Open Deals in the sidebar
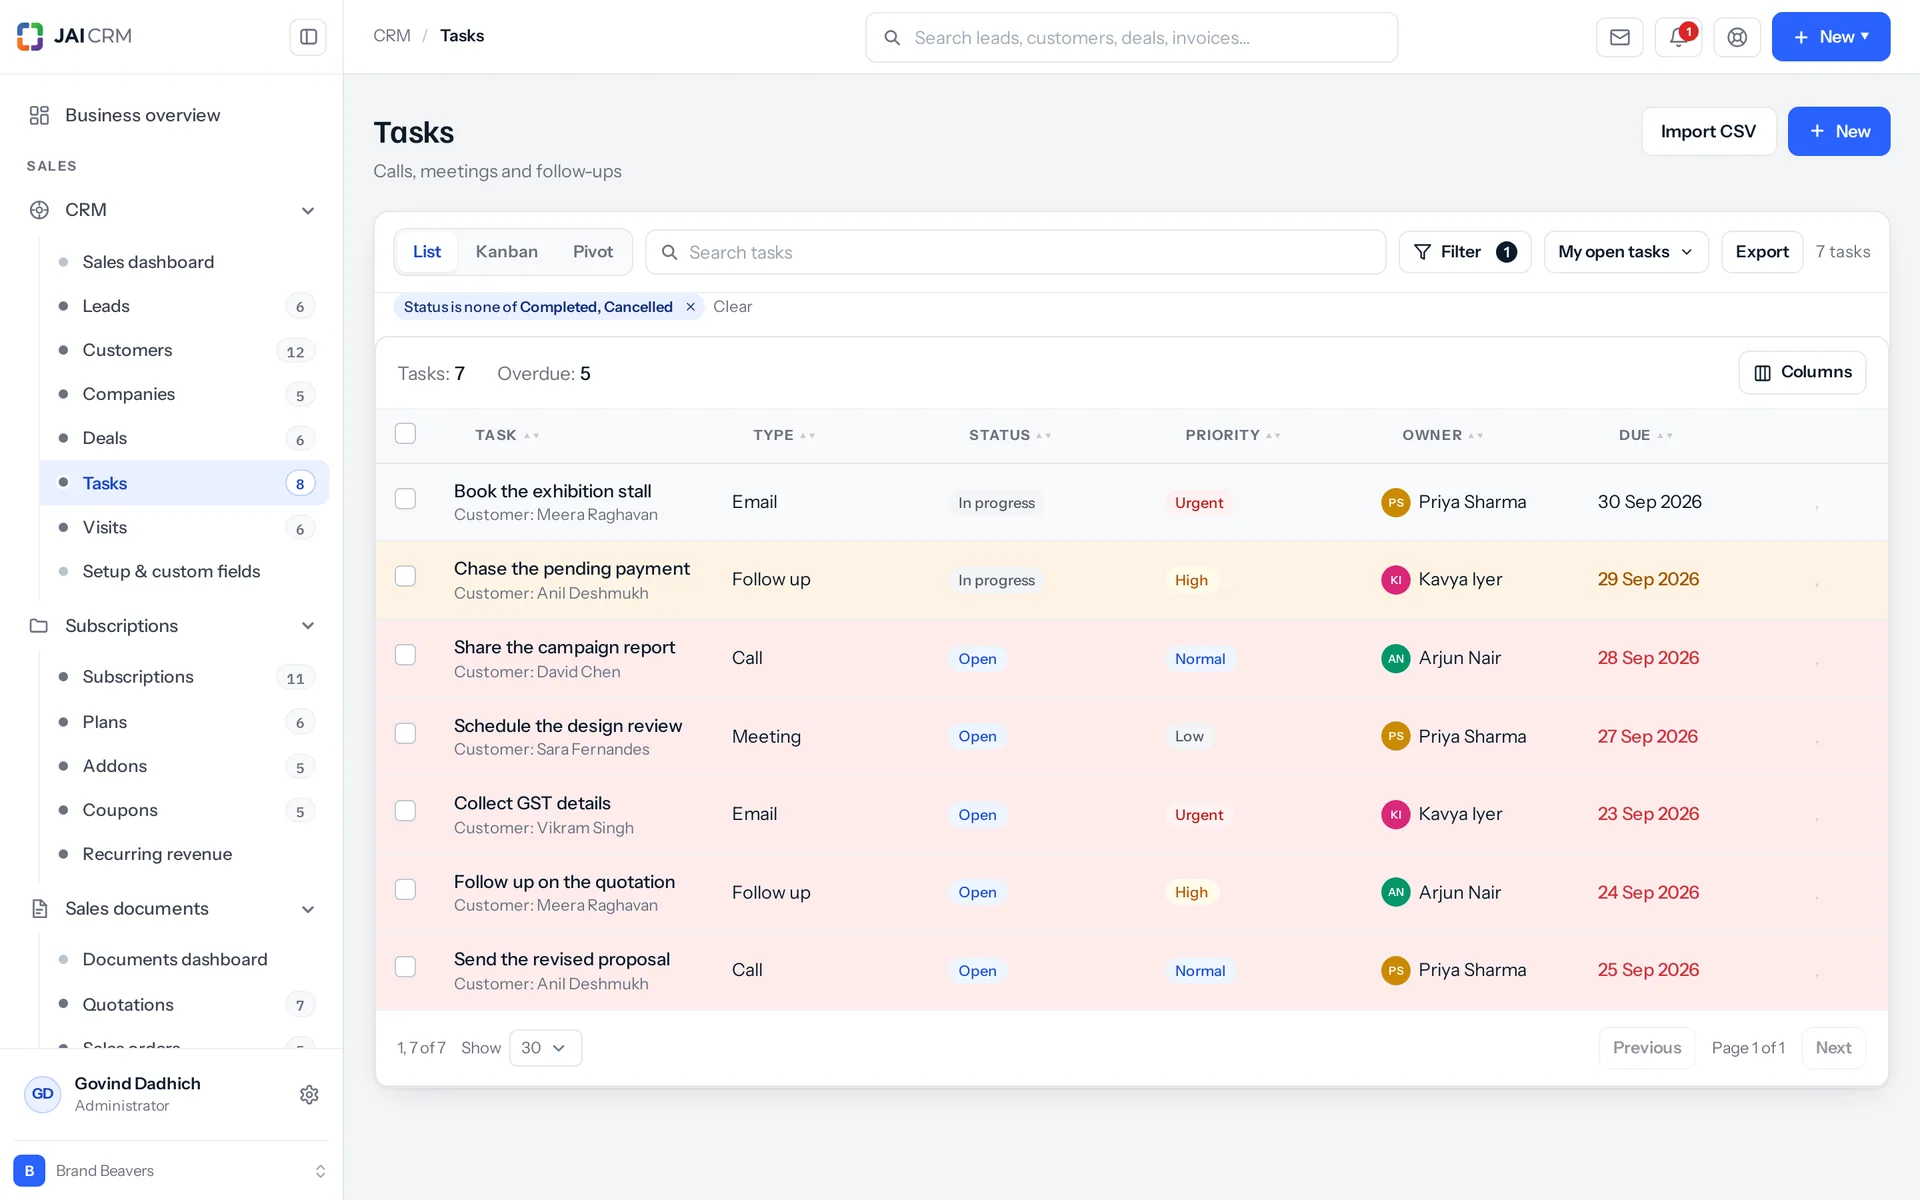This screenshot has height=1200, width=1920. (x=184, y=438)
